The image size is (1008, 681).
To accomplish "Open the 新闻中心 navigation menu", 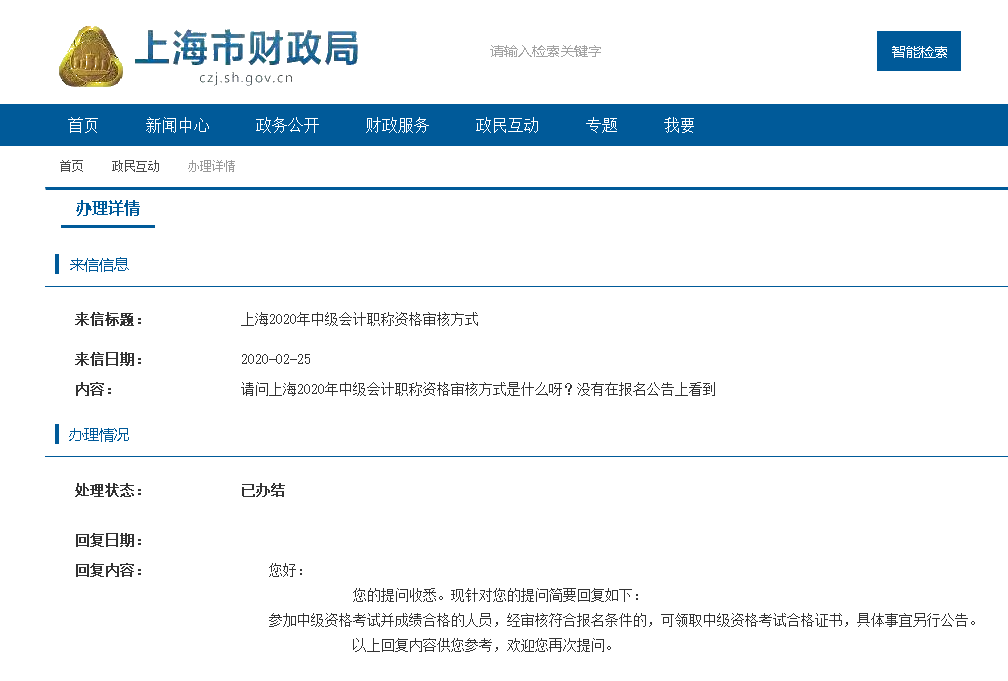I will pos(176,124).
